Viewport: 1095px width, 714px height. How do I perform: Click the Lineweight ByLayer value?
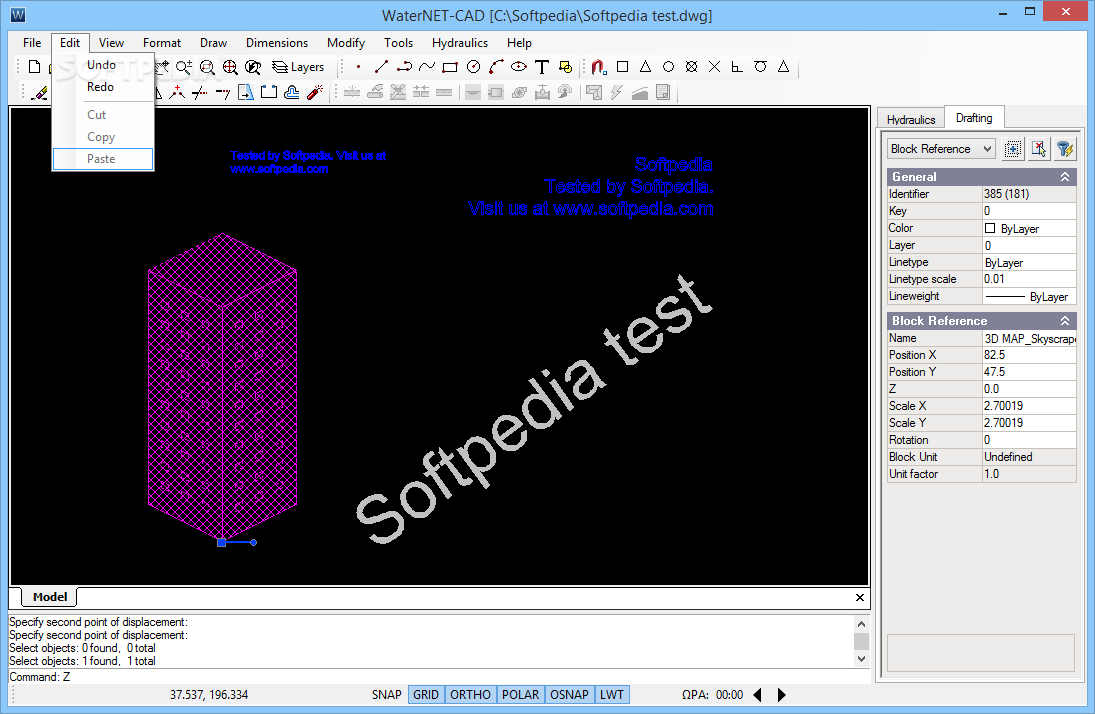pyautogui.click(x=1029, y=296)
